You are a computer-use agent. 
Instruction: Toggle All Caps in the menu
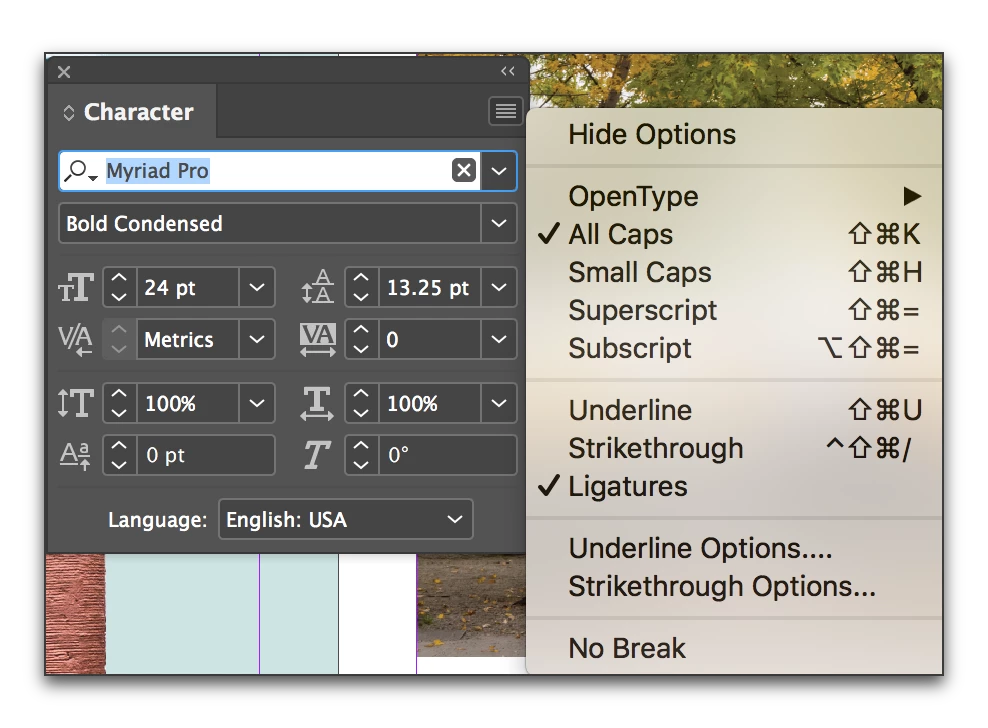coord(621,235)
